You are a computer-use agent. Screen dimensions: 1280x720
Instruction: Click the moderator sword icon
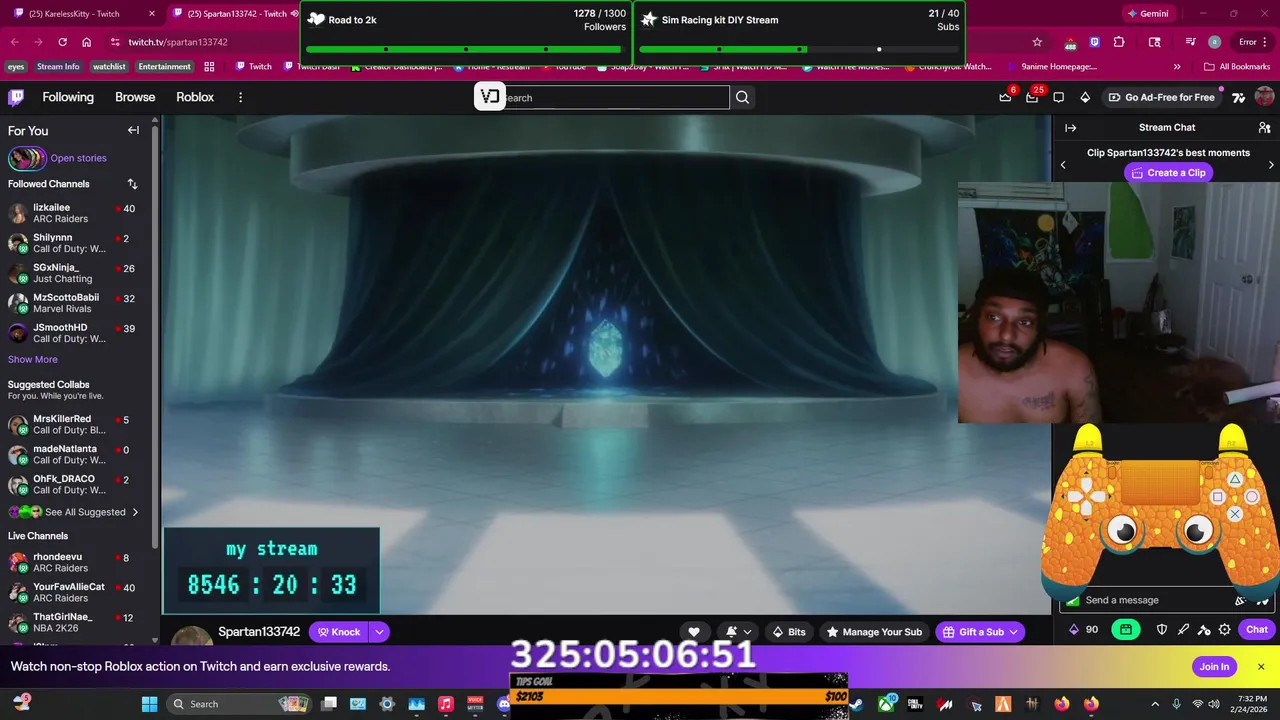[1183, 629]
